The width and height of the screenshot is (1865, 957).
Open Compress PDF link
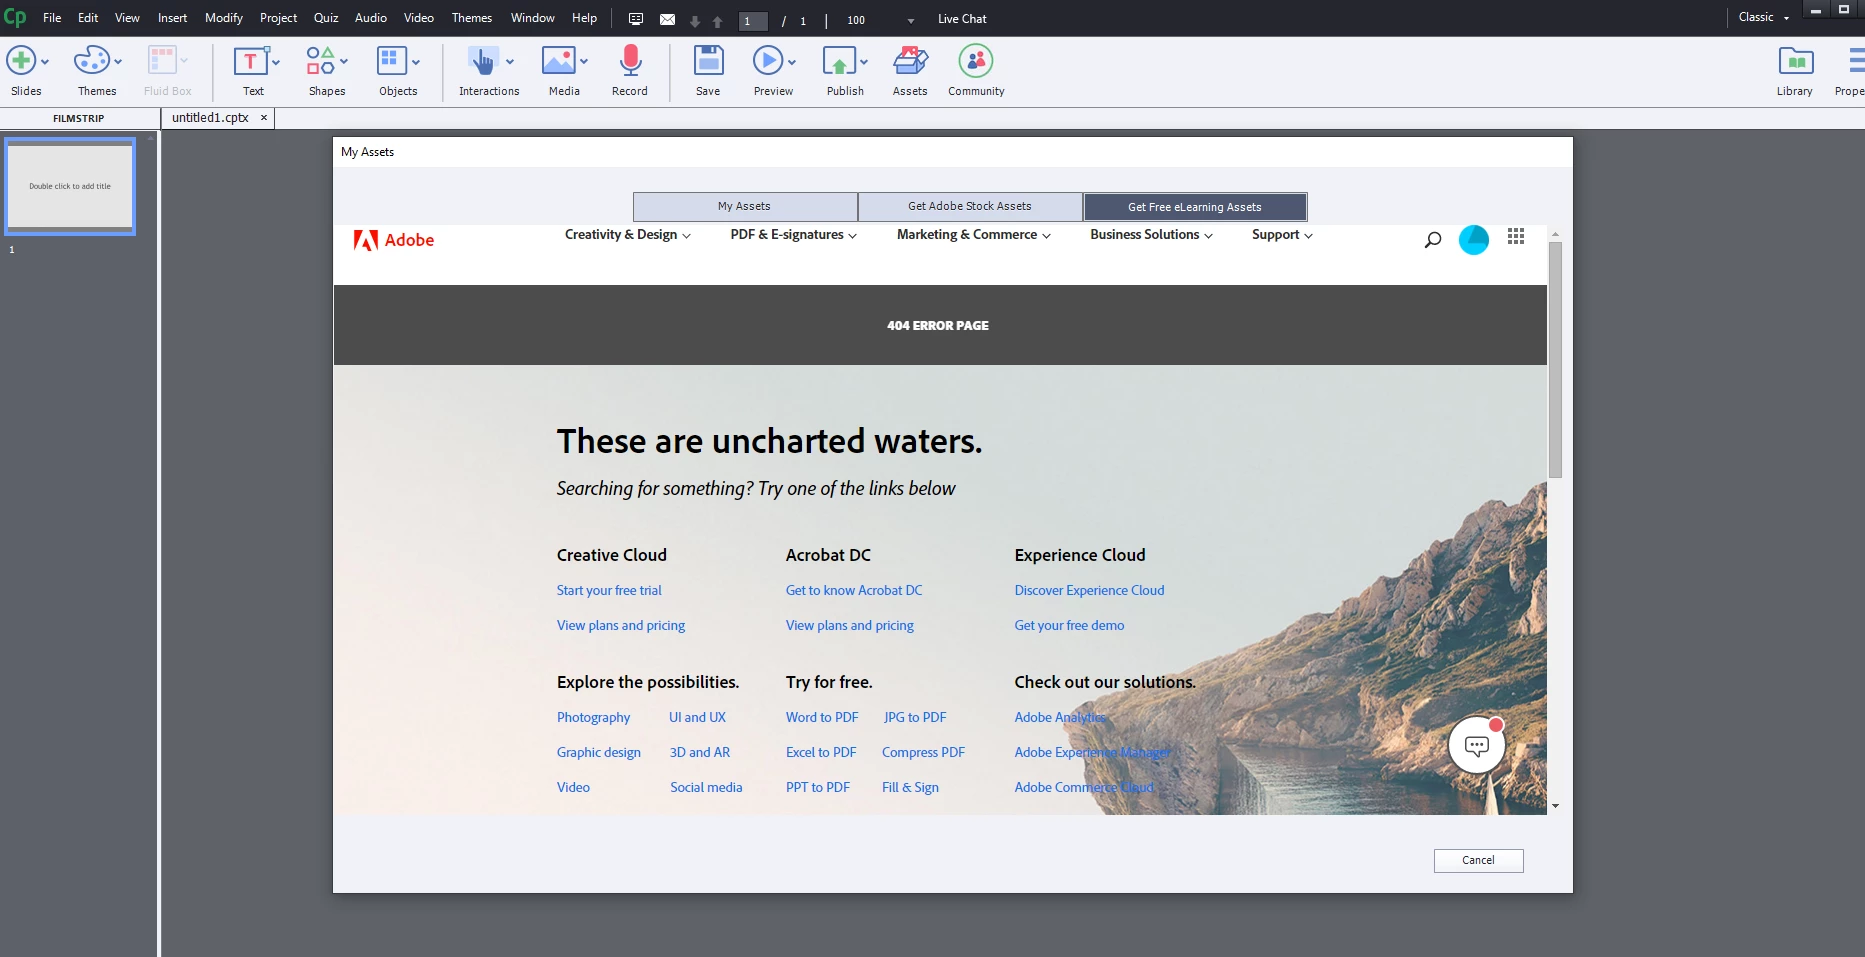923,753
